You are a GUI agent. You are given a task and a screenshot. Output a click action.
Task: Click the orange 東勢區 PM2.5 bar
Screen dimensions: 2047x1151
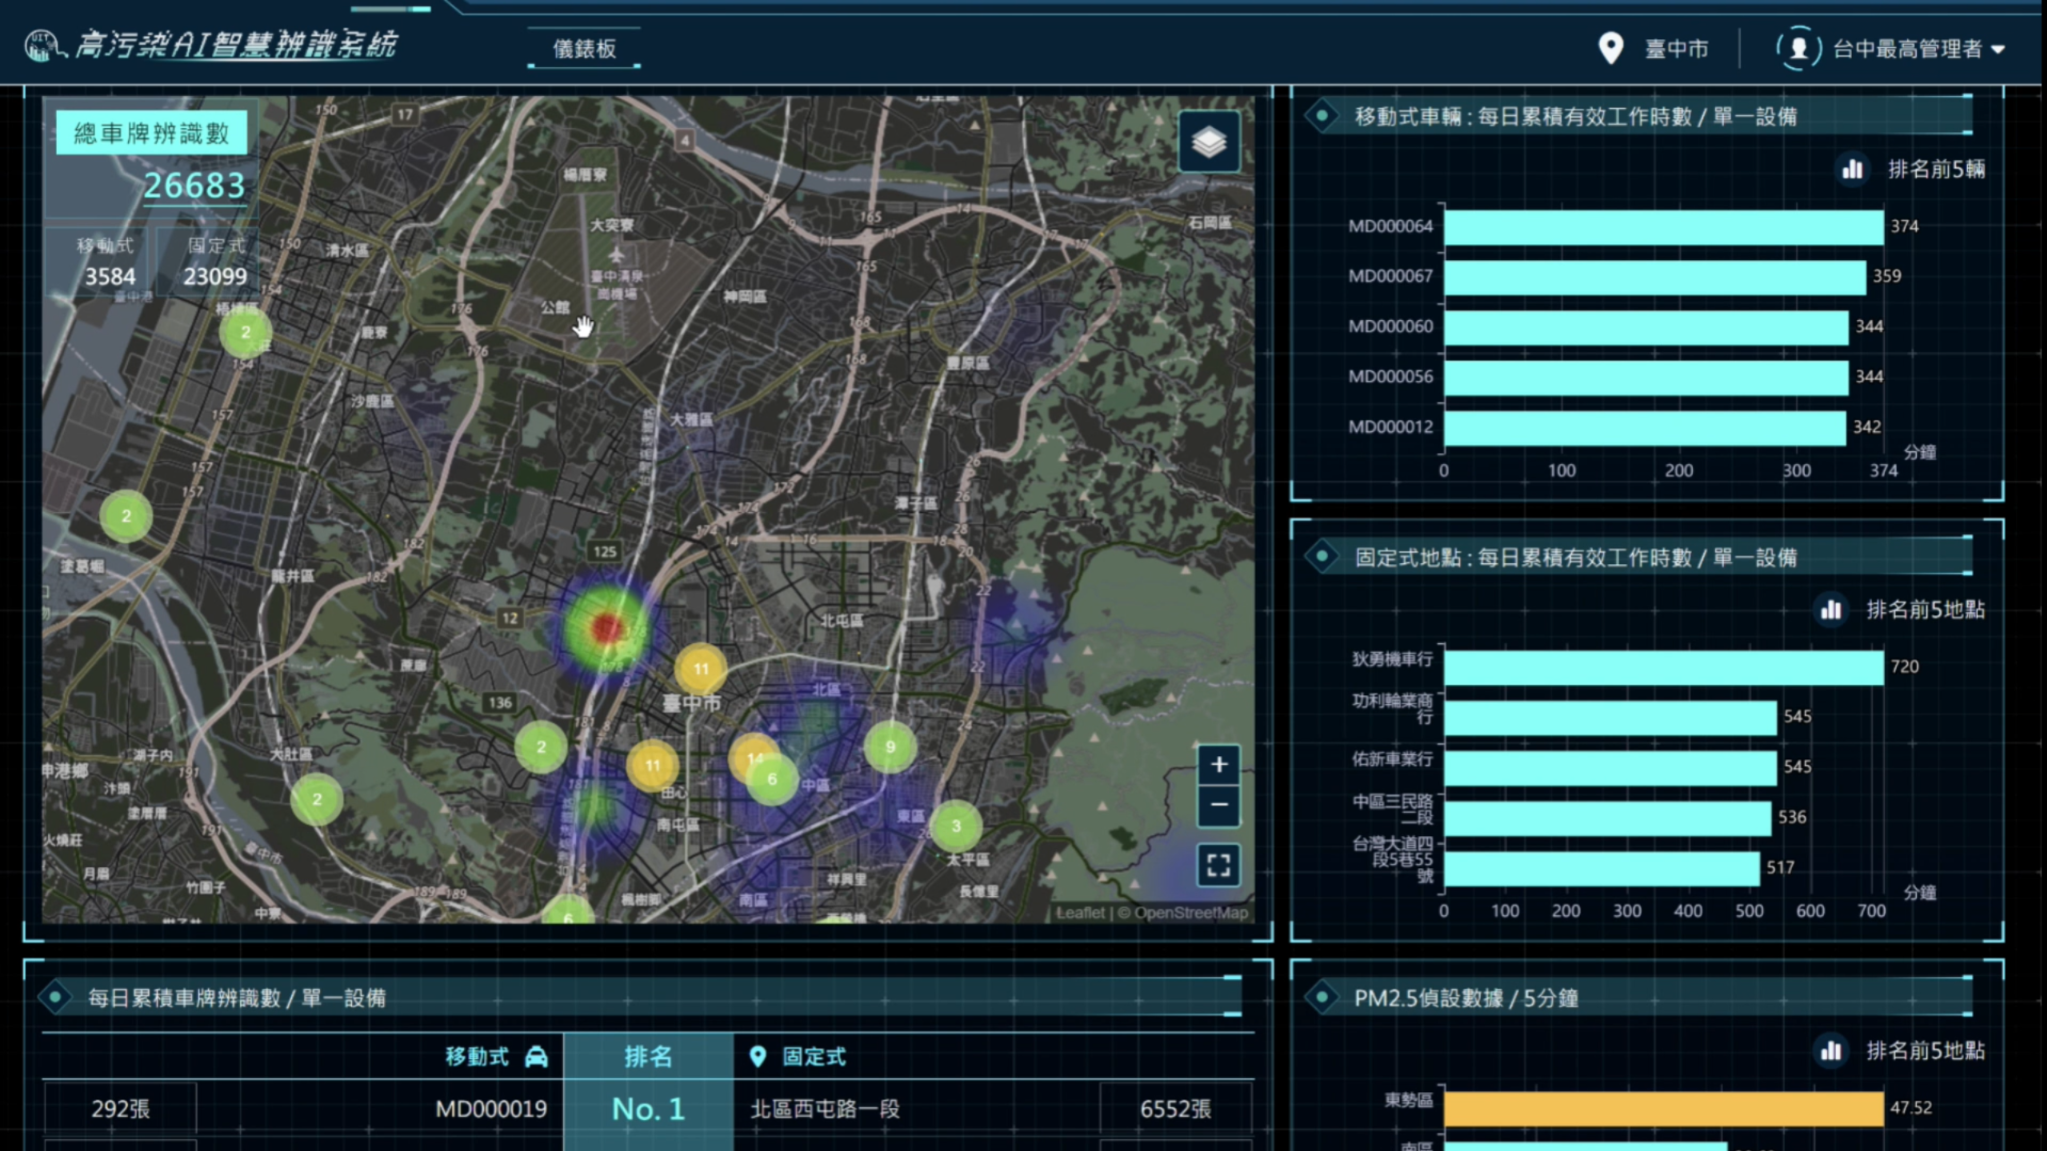[x=1664, y=1108]
